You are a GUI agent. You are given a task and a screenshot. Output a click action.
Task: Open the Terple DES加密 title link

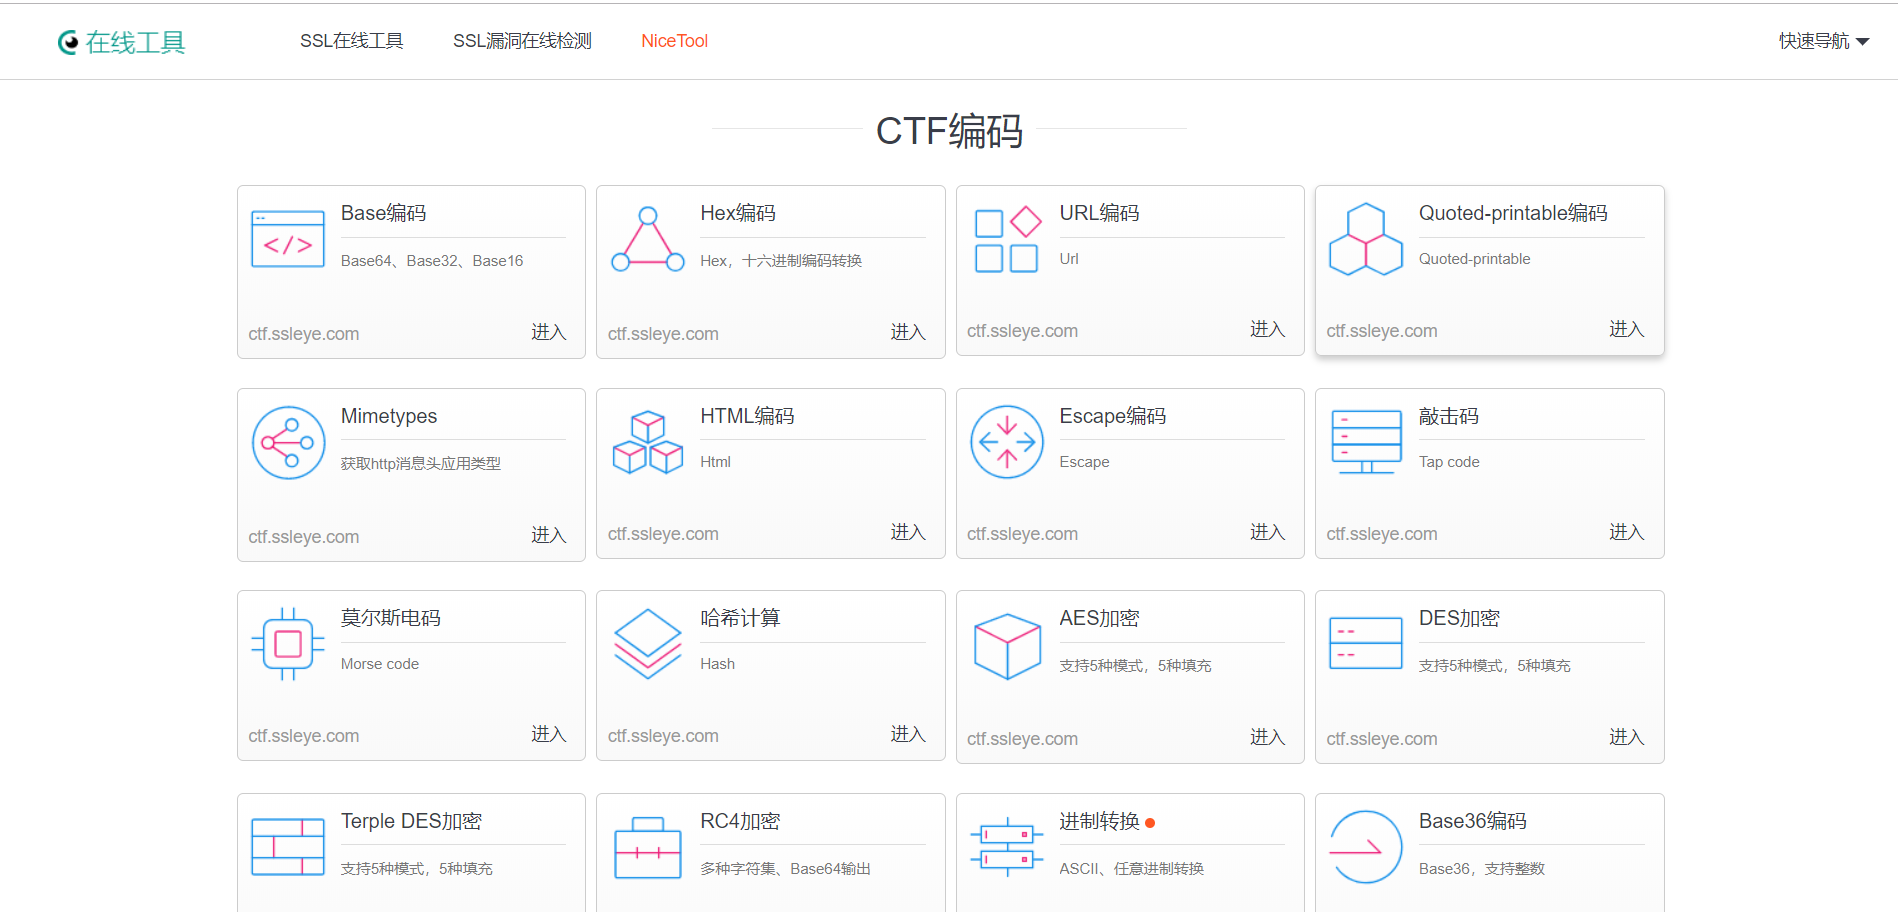point(411,821)
